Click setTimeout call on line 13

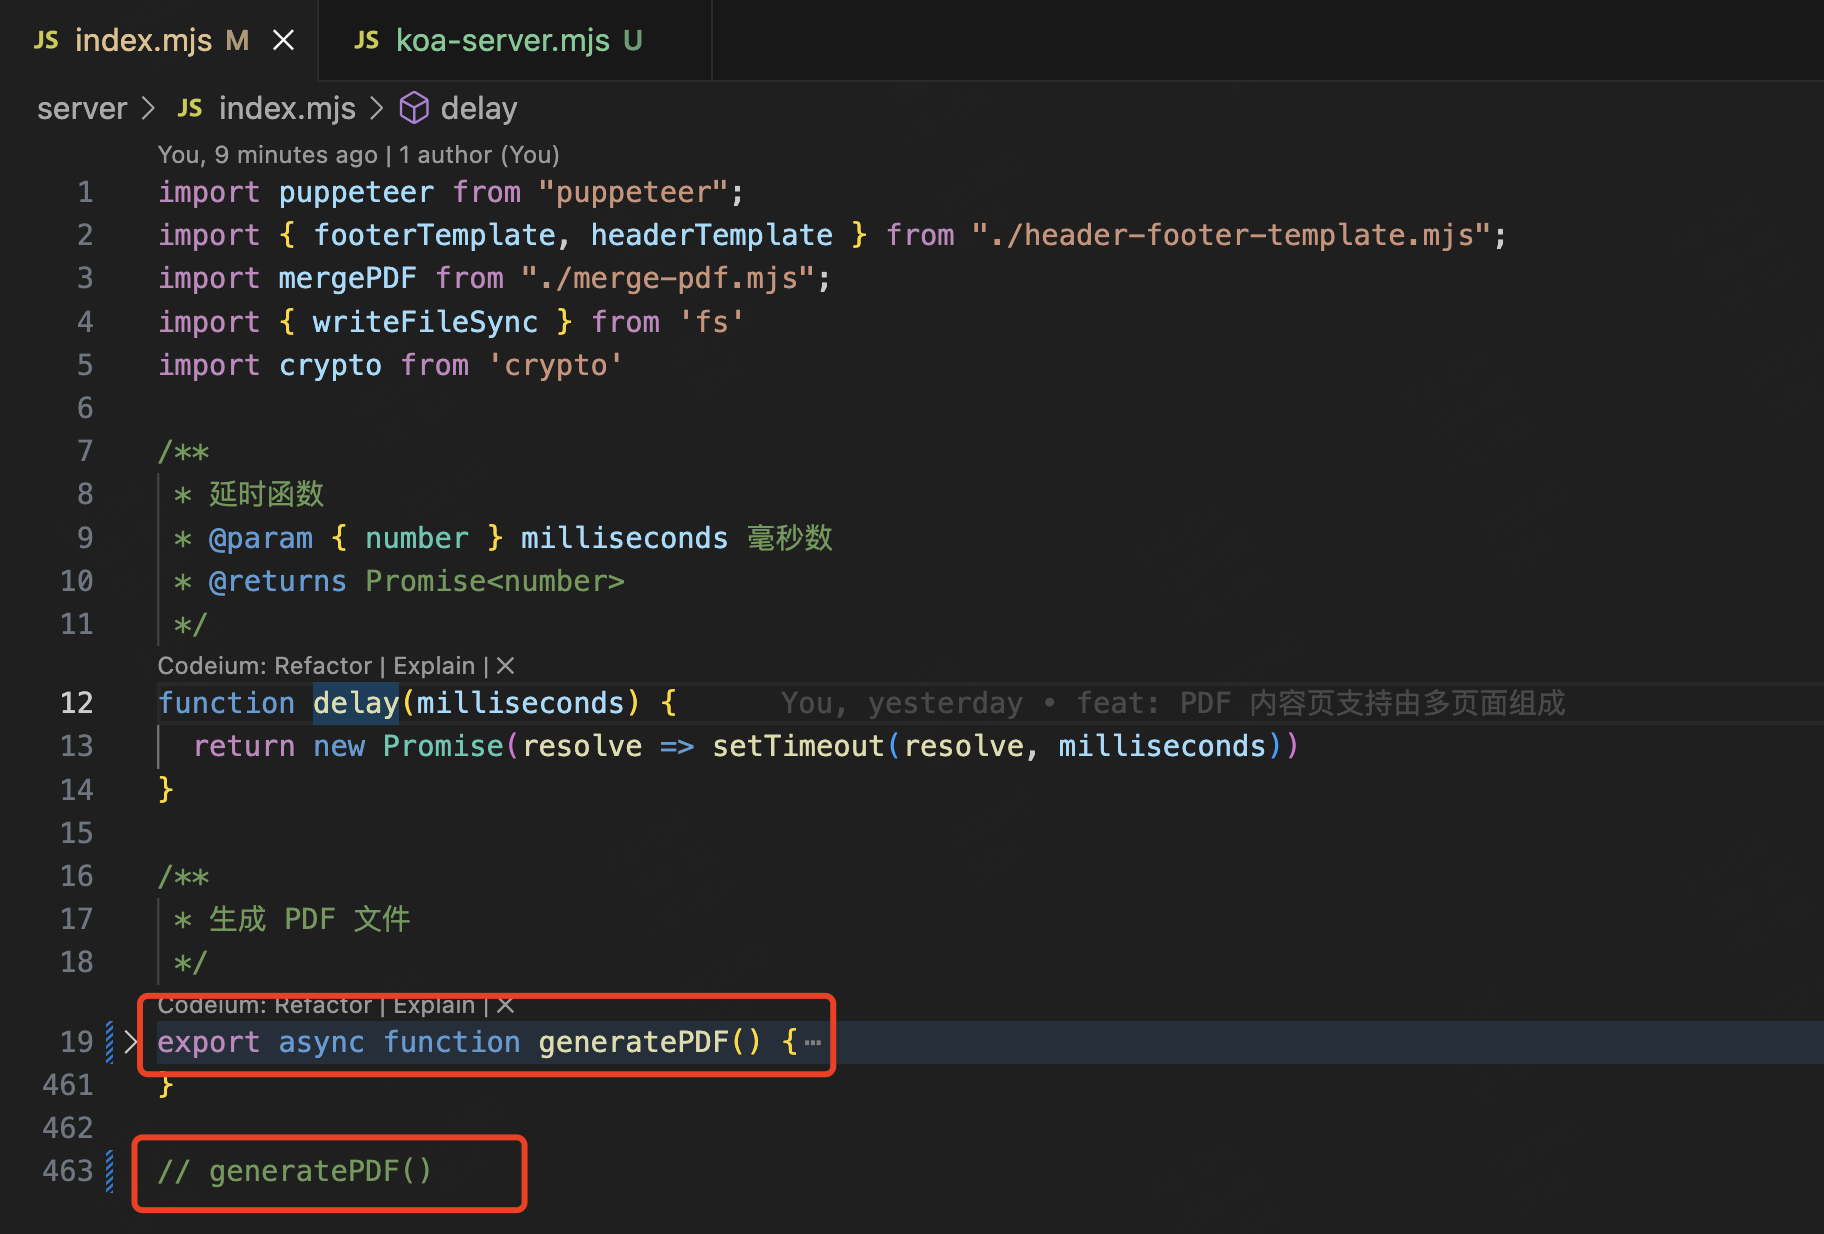tap(798, 746)
